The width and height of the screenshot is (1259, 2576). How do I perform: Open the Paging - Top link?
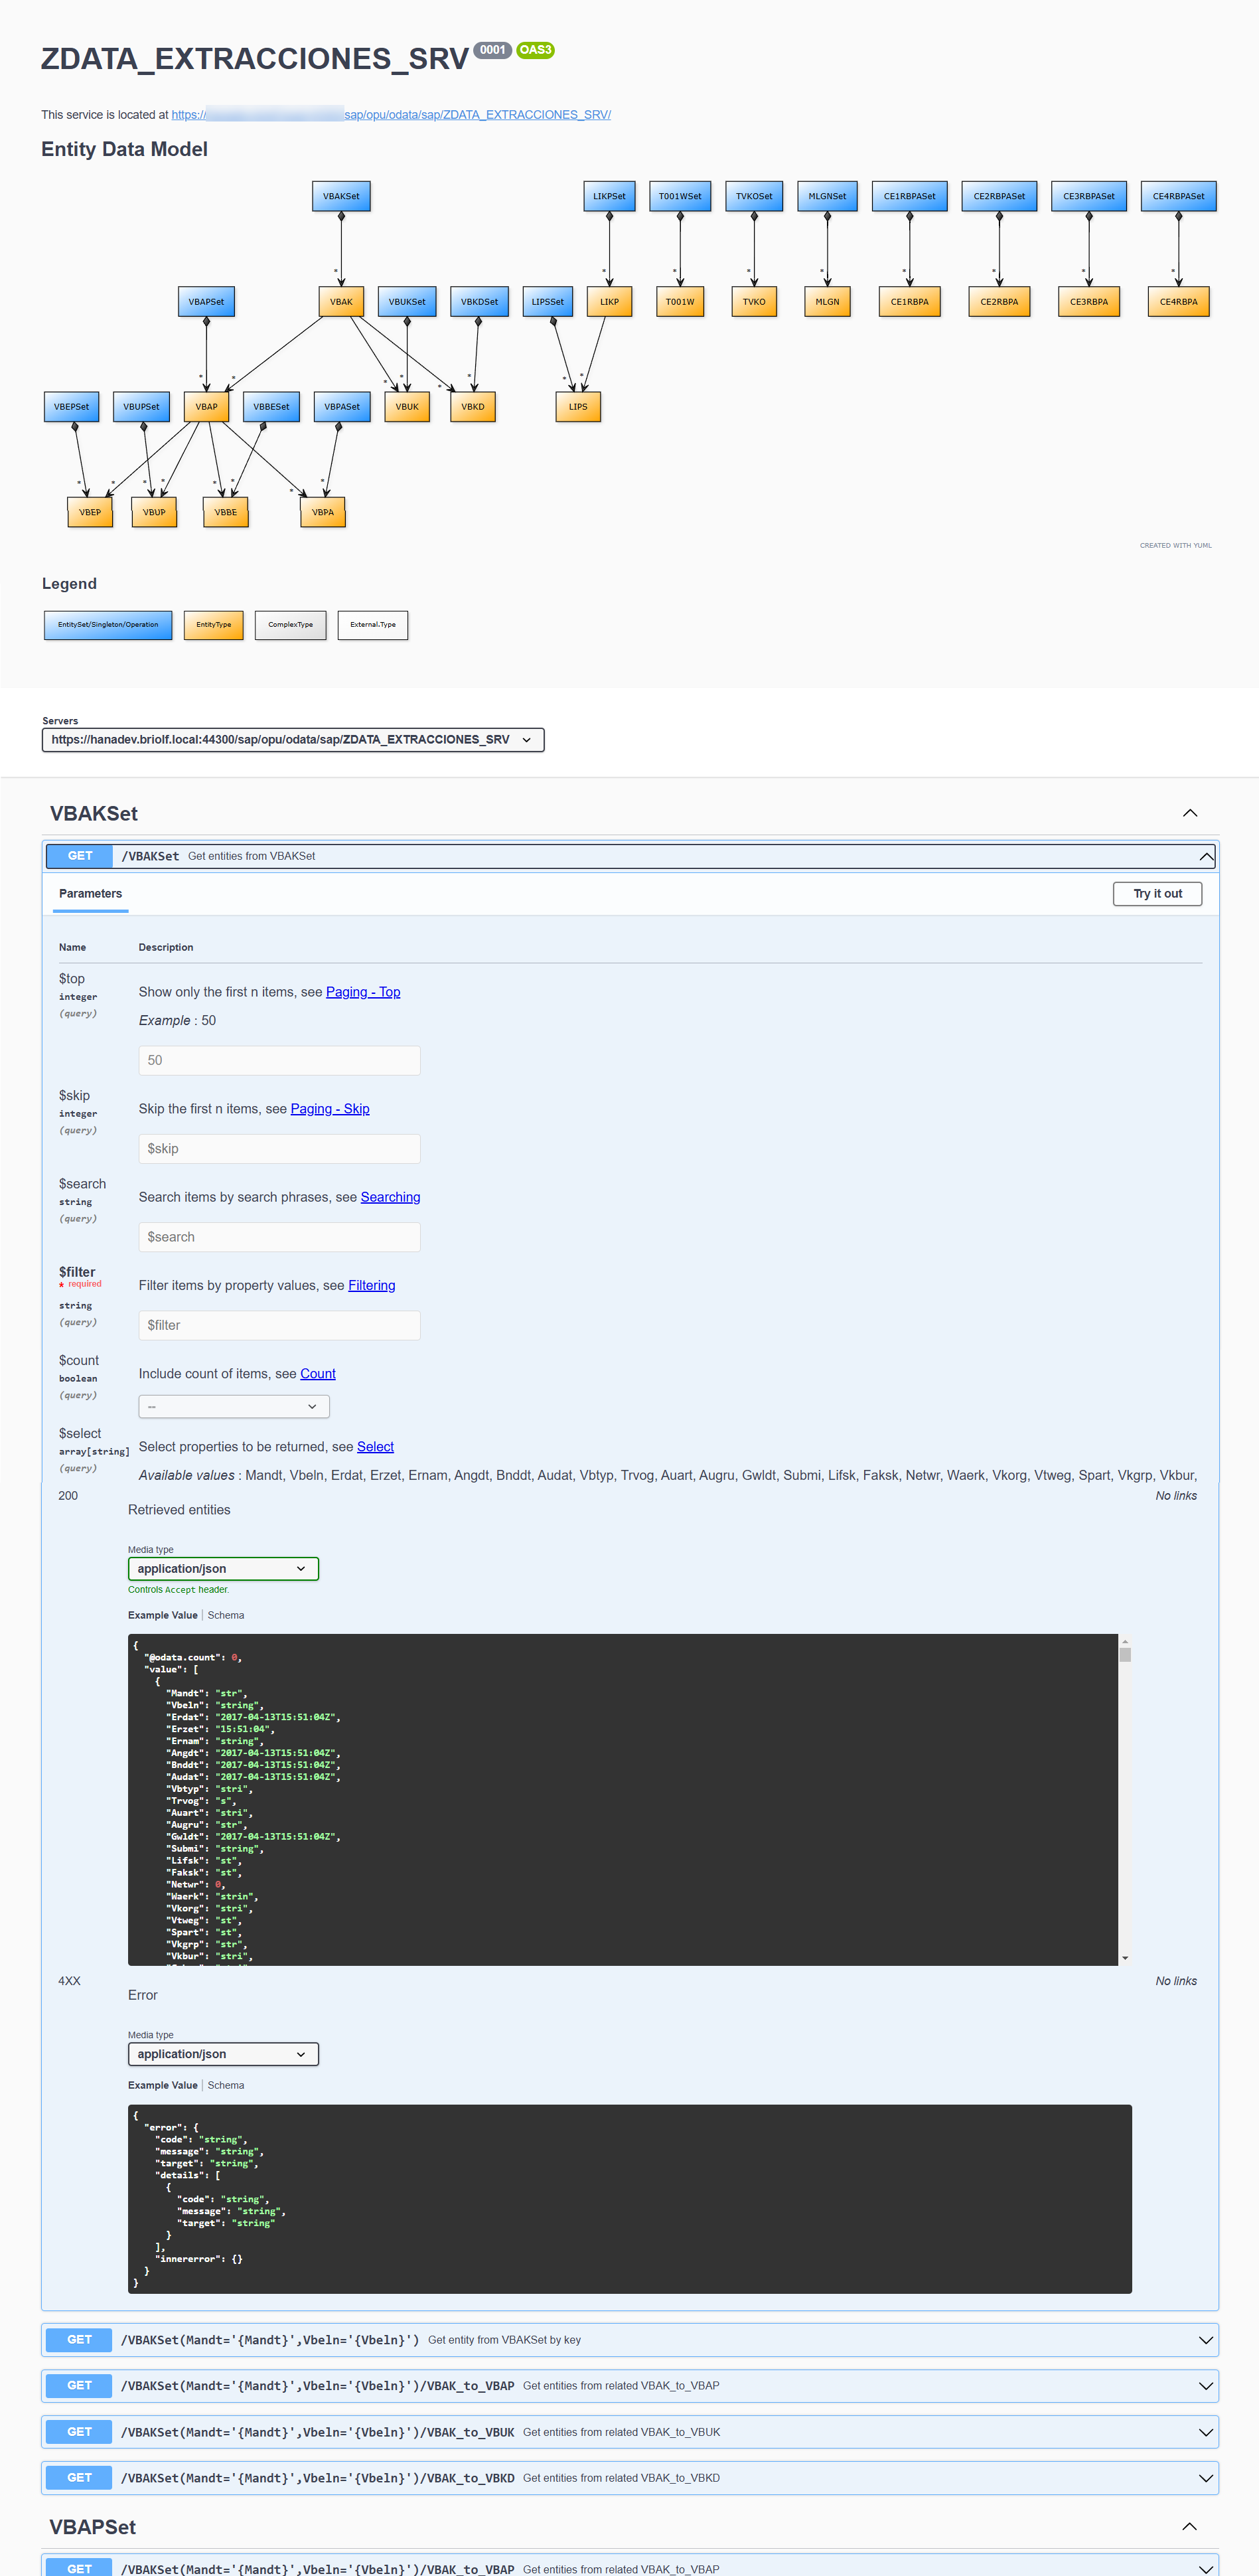tap(362, 992)
